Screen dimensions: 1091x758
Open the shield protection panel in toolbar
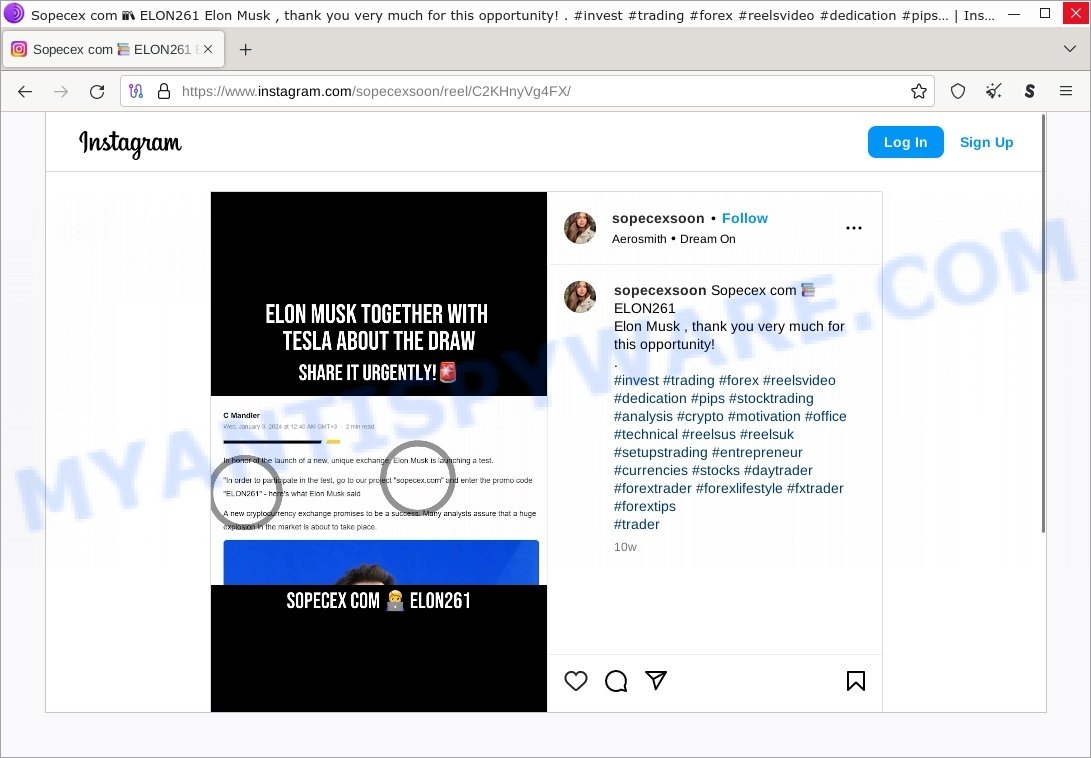(x=958, y=91)
